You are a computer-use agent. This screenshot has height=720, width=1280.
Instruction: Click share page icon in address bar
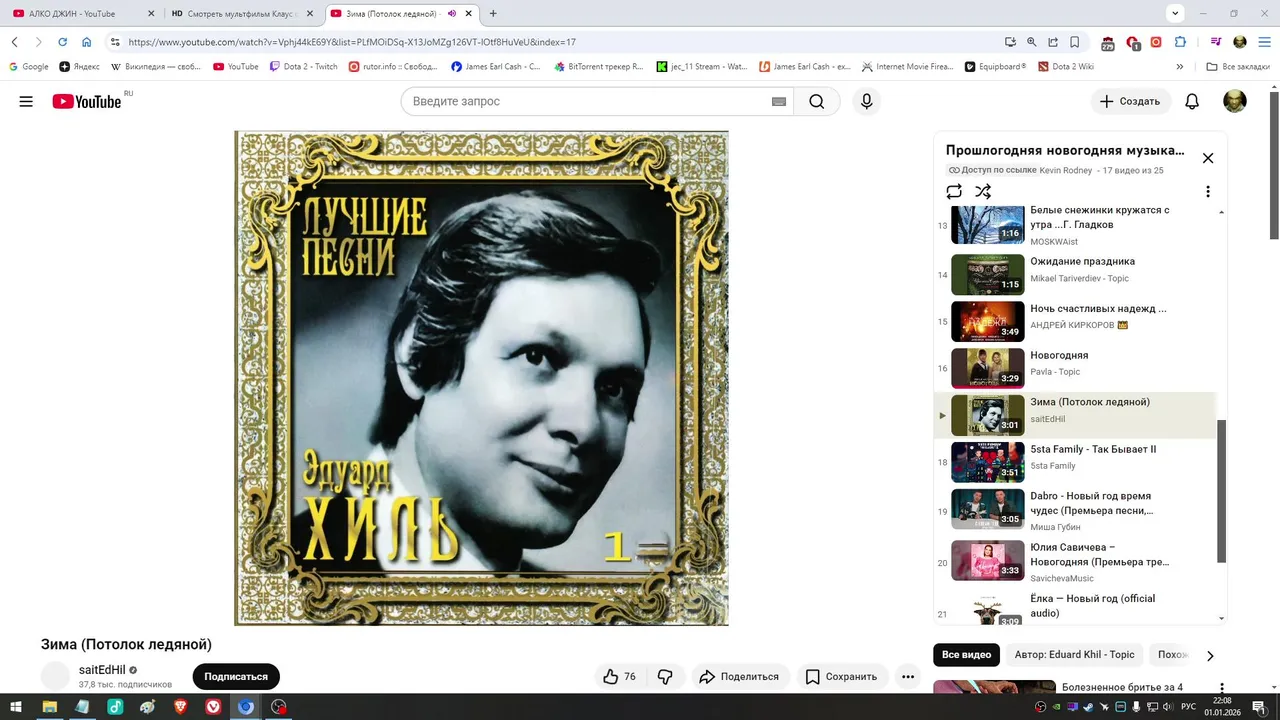tap(1053, 42)
